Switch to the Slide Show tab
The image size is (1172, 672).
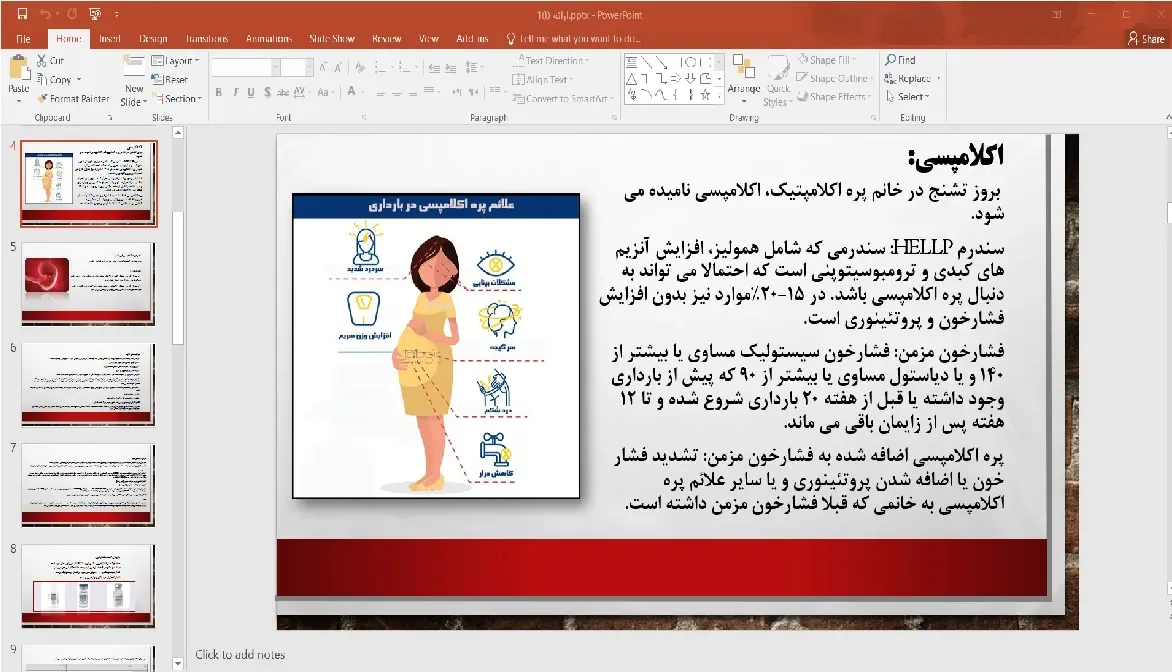click(x=332, y=38)
